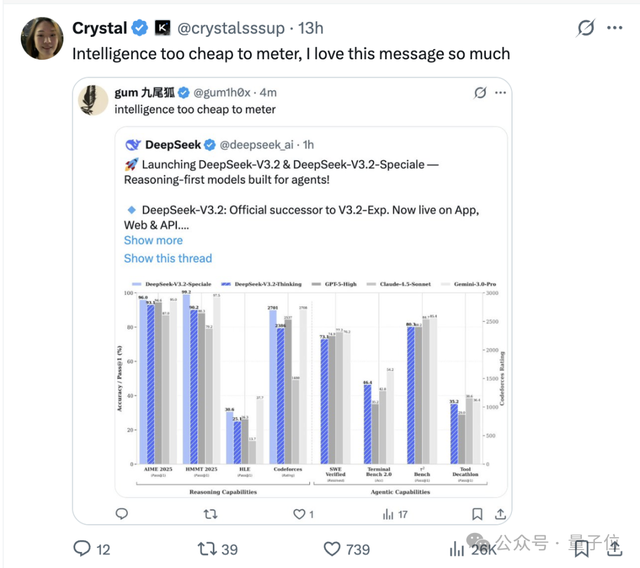This screenshot has width=640, height=568.
Task: Open the Show this thread link
Action: pyautogui.click(x=167, y=258)
